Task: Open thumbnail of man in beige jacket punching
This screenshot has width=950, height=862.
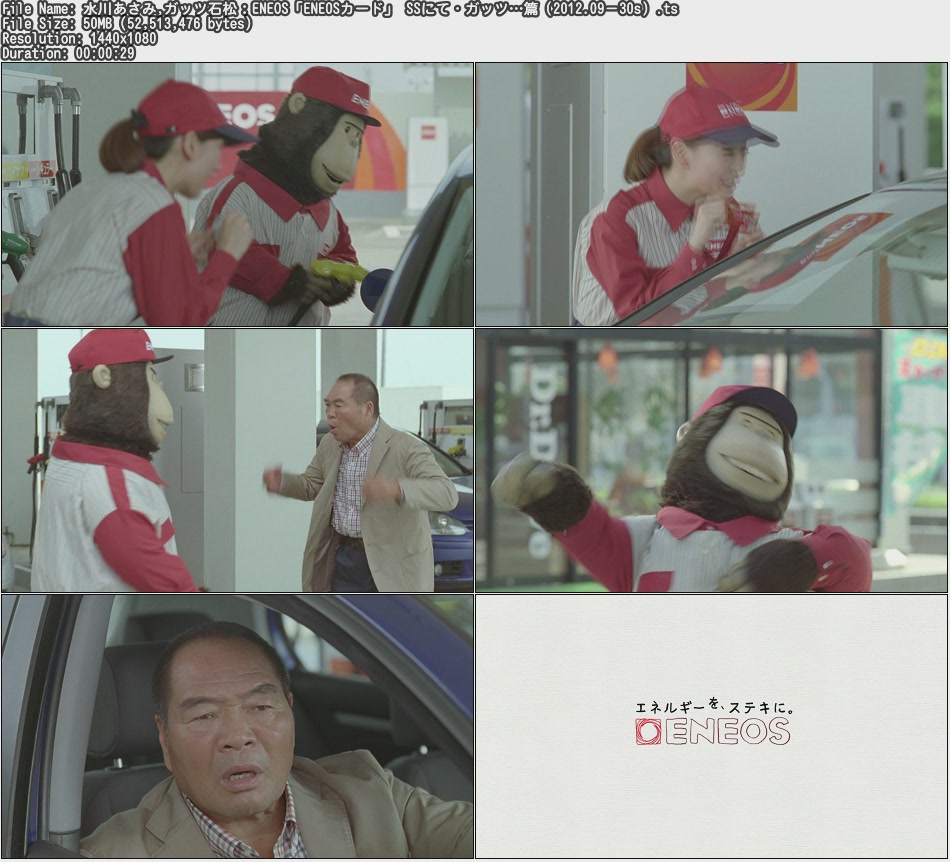Action: 238,460
